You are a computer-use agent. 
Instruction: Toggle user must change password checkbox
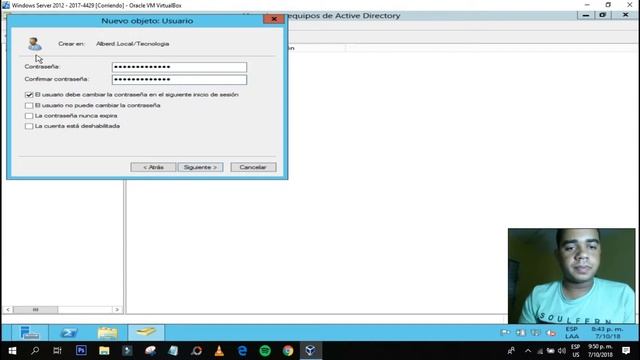(x=29, y=95)
